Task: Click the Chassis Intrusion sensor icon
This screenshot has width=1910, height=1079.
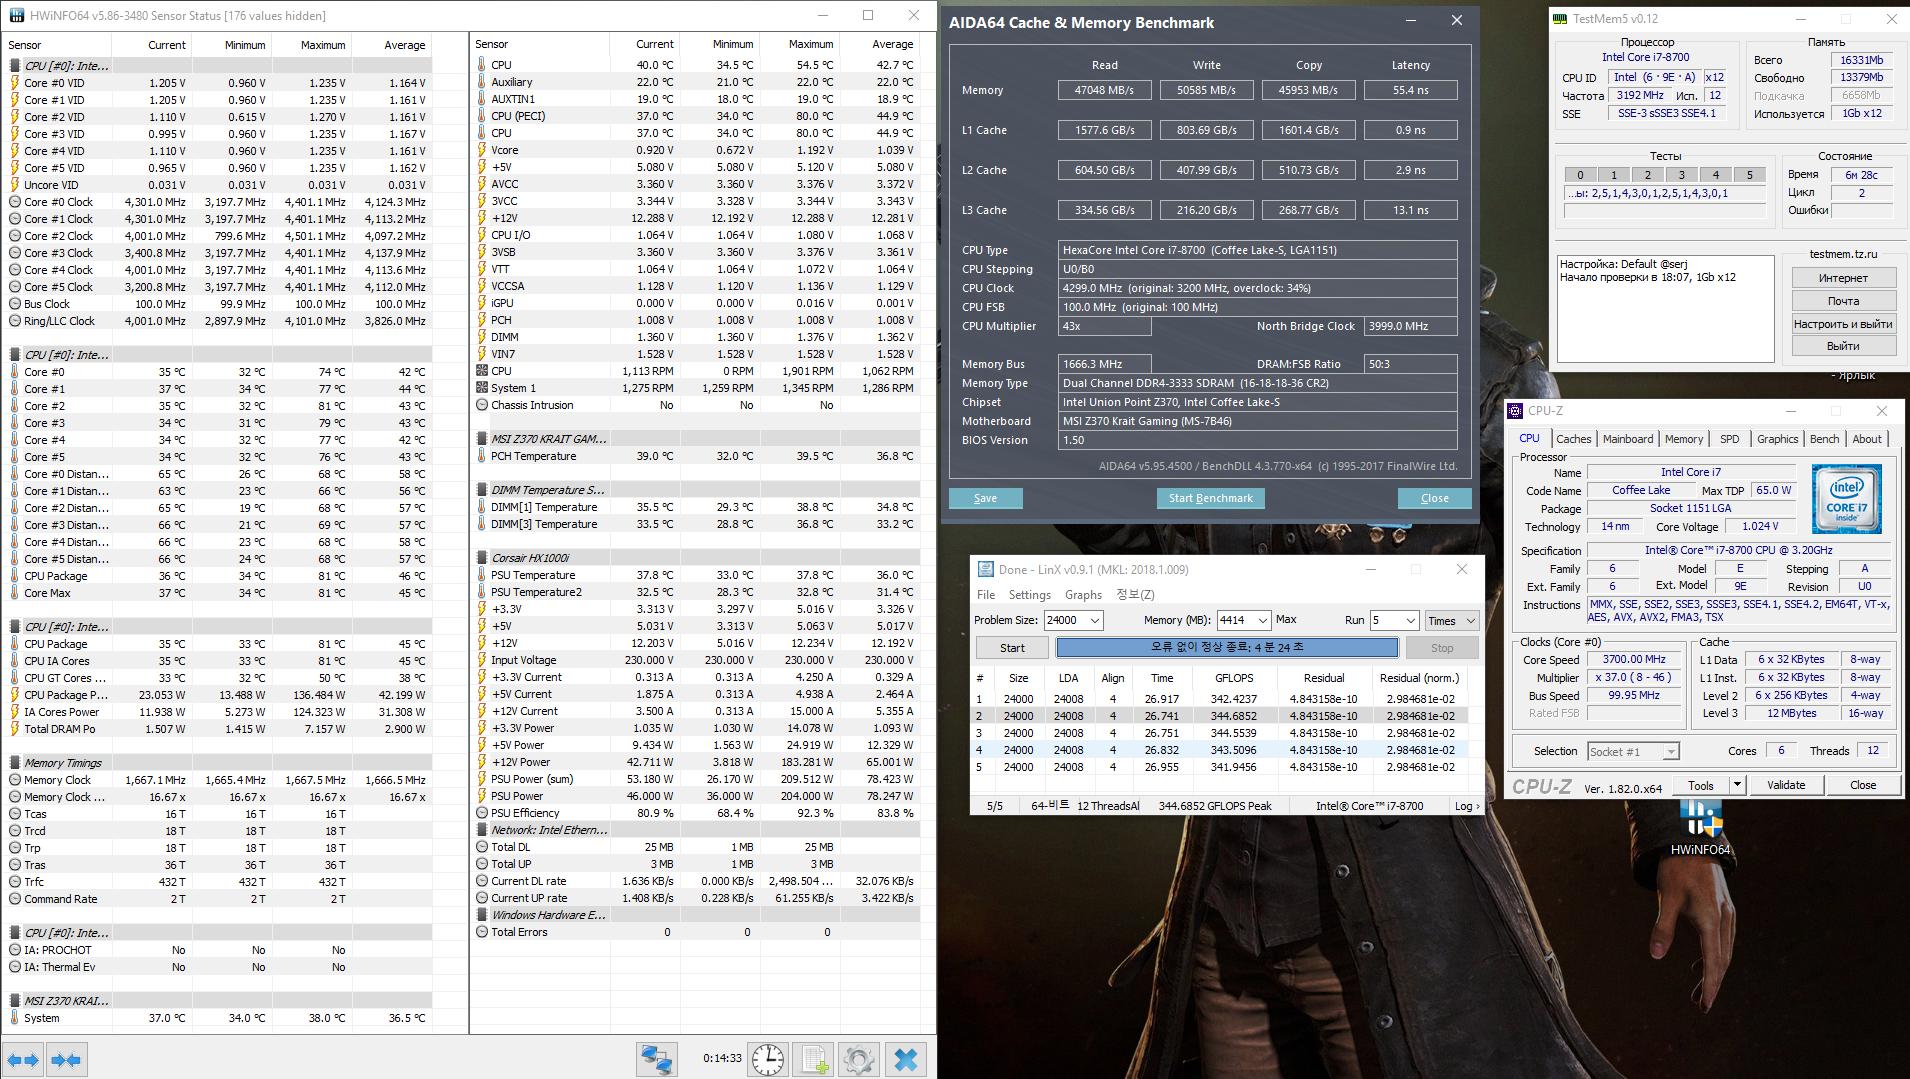Action: point(482,405)
